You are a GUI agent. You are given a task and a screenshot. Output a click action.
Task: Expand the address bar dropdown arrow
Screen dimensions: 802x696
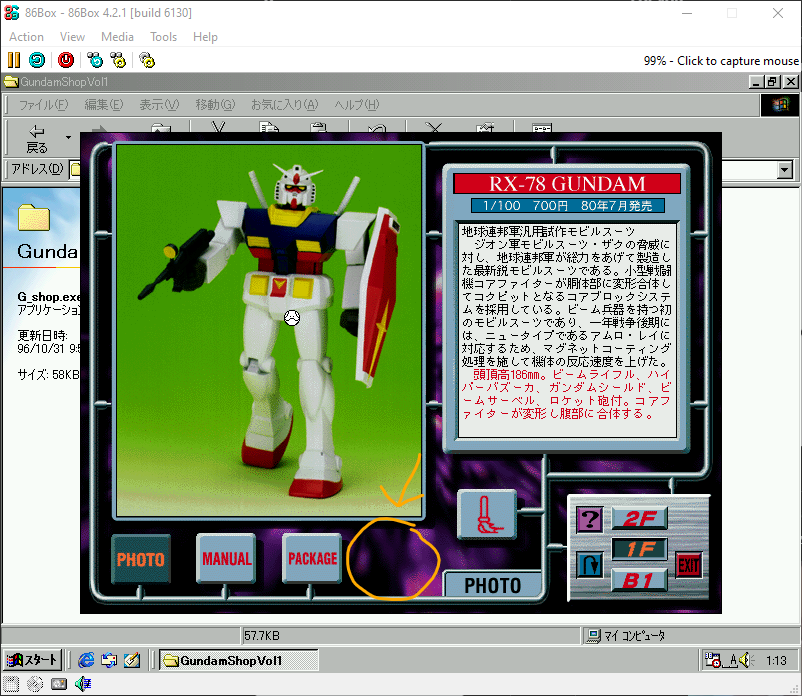click(784, 170)
